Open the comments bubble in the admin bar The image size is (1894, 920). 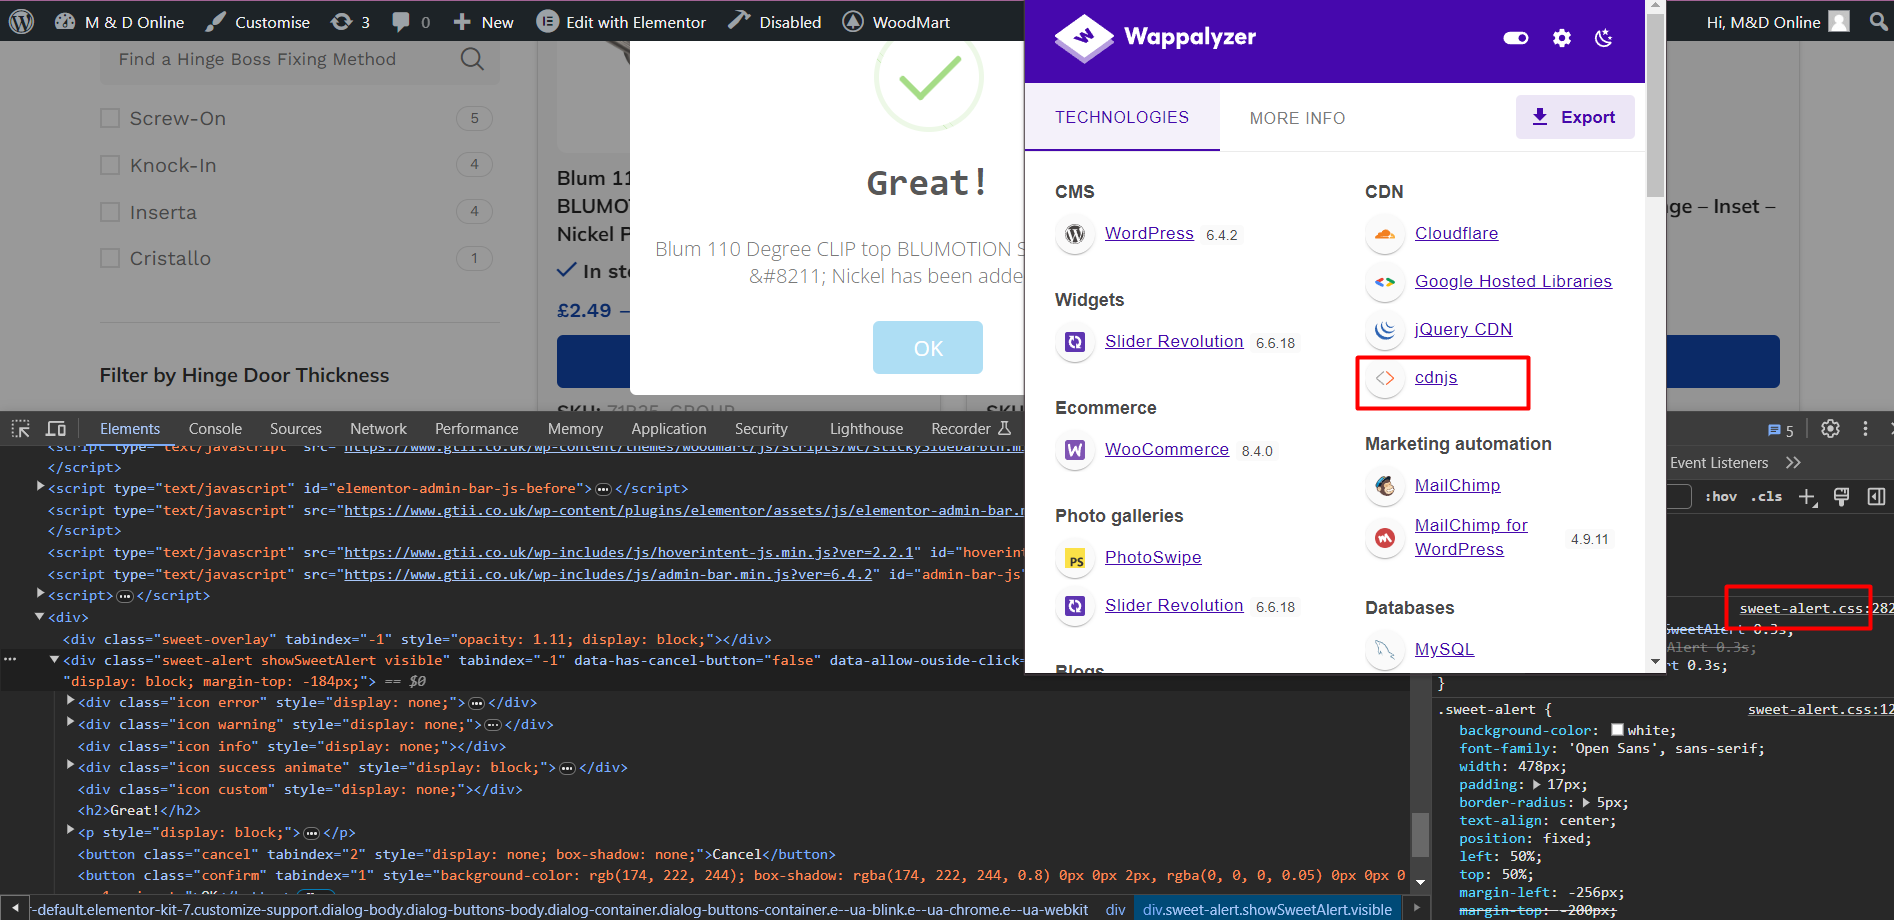(410, 21)
